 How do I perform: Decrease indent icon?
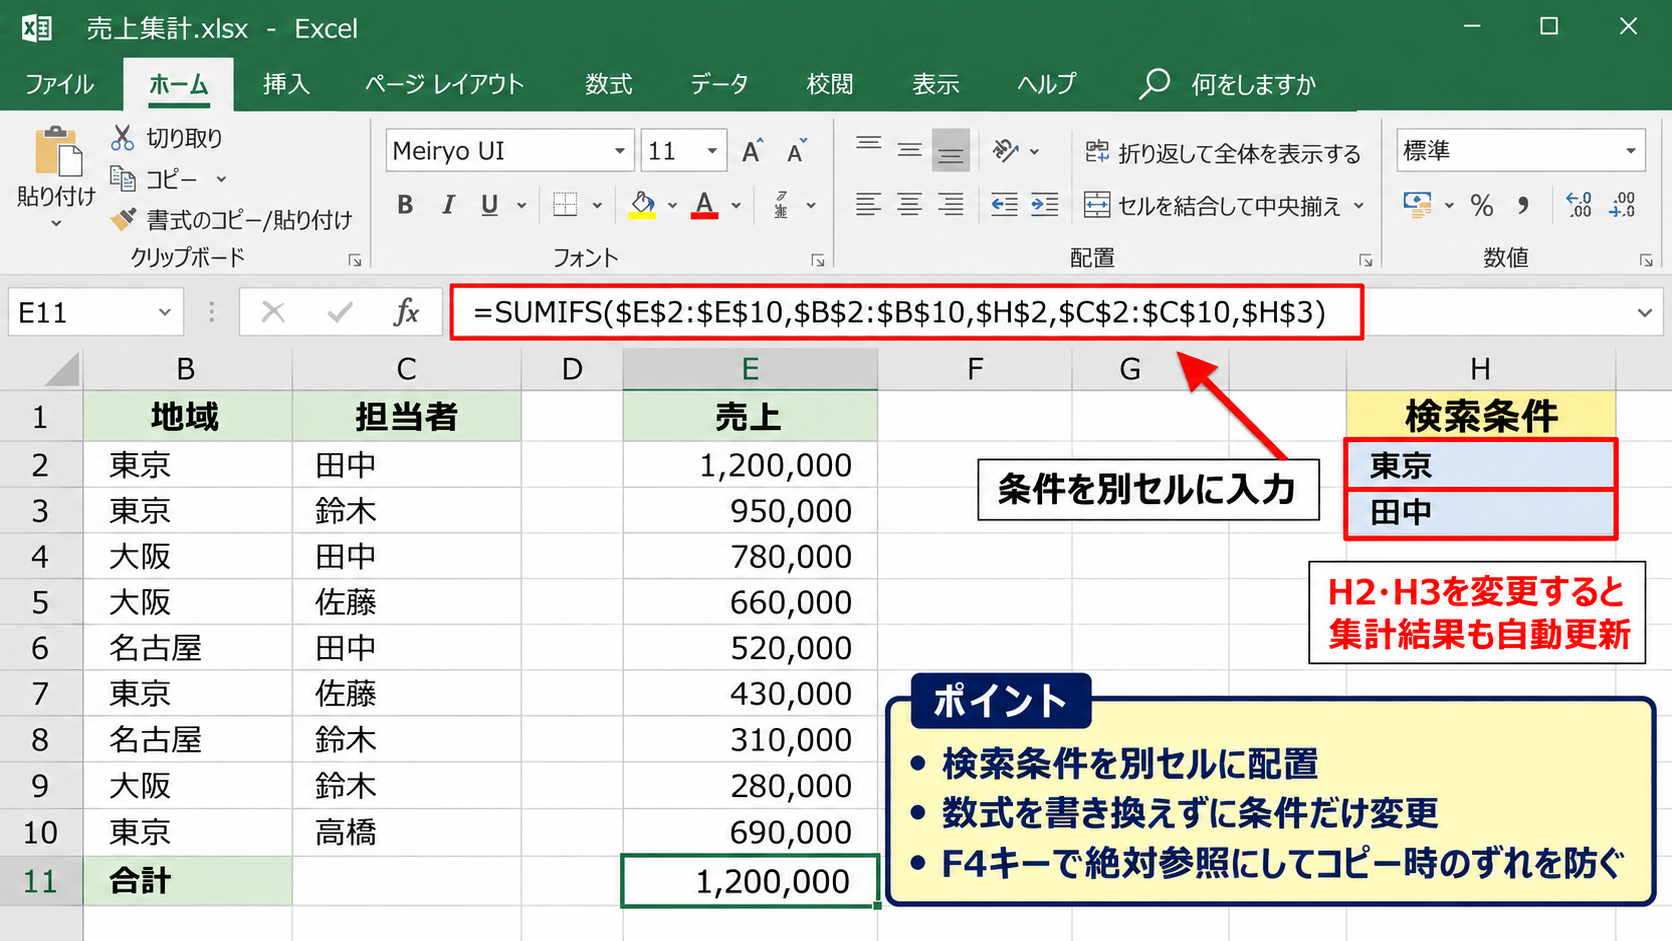point(1004,205)
